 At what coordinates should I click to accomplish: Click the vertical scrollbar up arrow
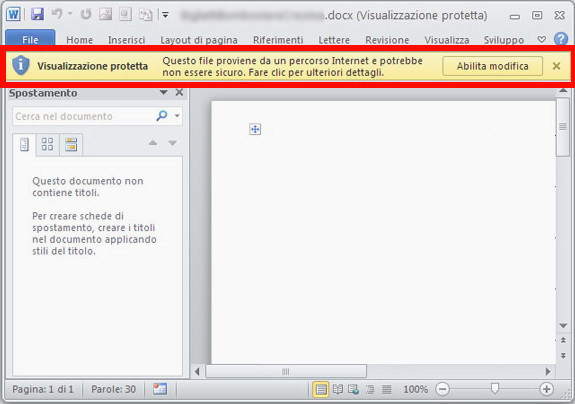click(563, 91)
